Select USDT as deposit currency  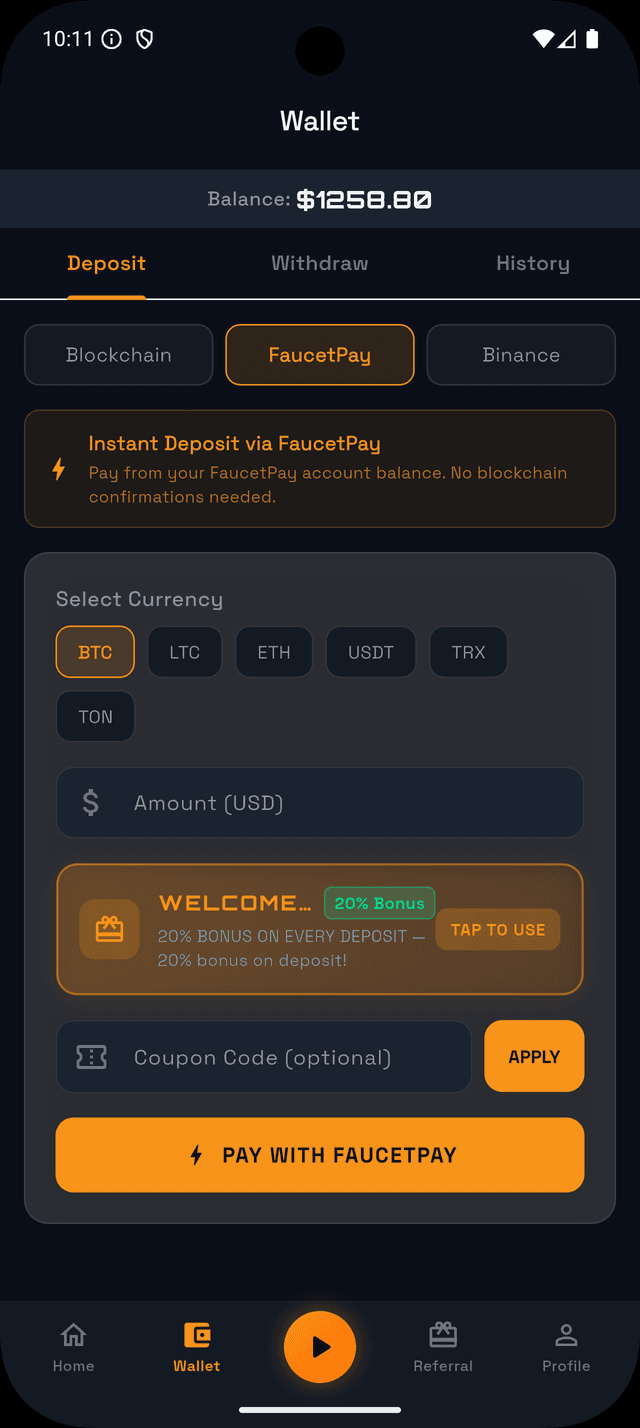point(370,651)
